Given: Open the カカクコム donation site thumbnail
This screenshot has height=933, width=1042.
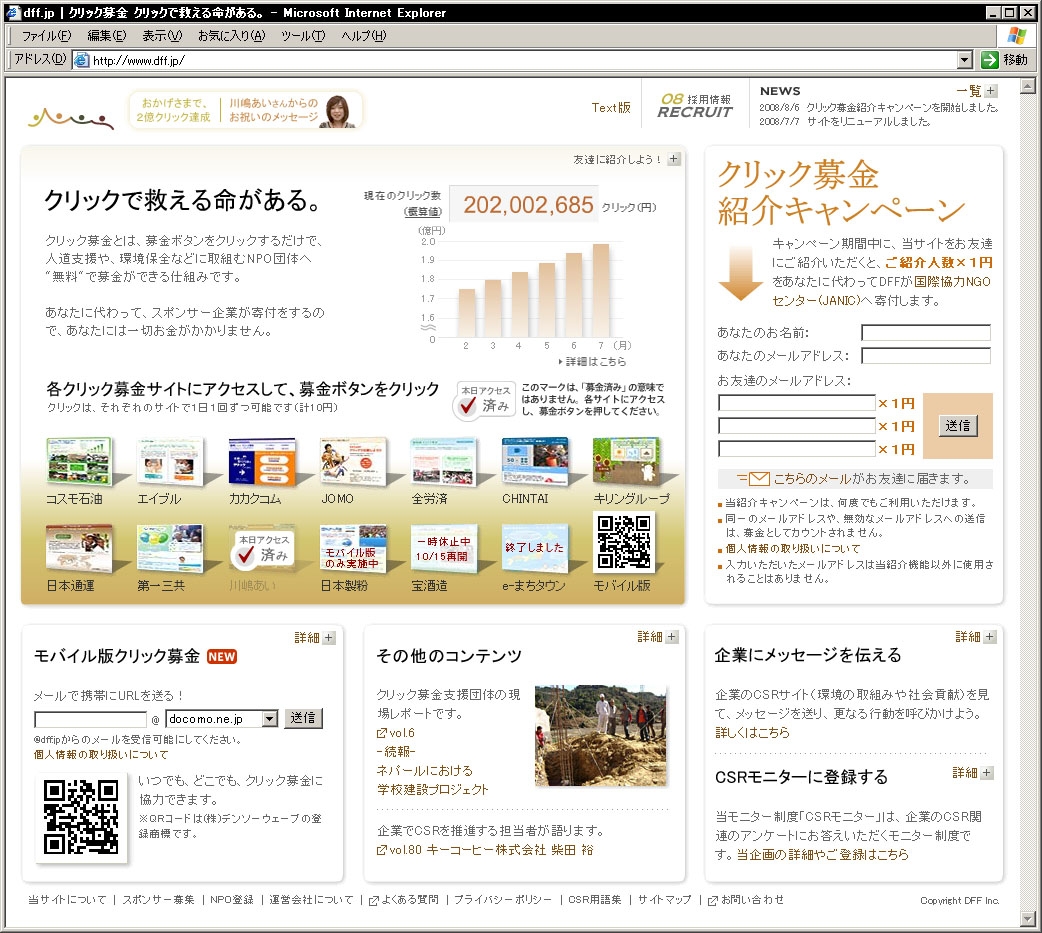Looking at the screenshot, I should [262, 461].
